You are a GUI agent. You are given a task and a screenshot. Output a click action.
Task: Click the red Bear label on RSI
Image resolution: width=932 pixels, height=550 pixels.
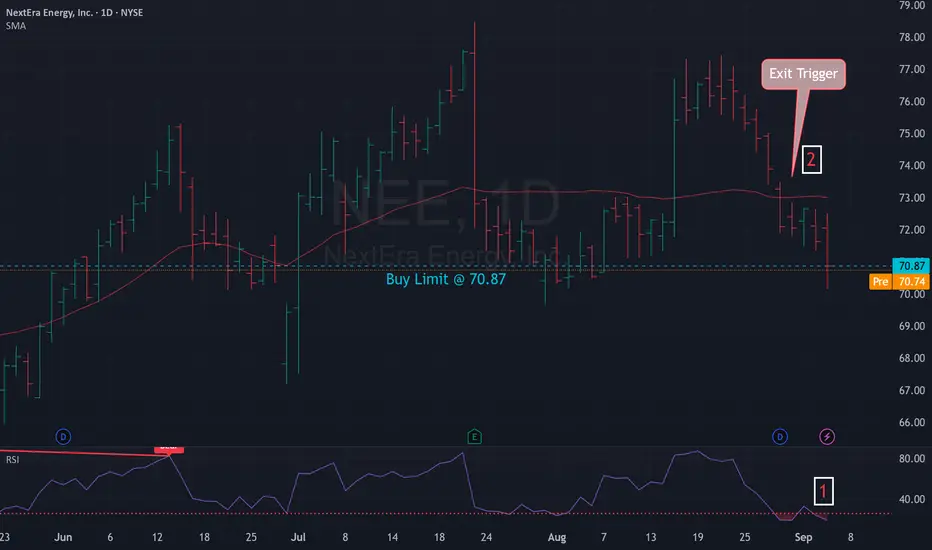(x=169, y=449)
